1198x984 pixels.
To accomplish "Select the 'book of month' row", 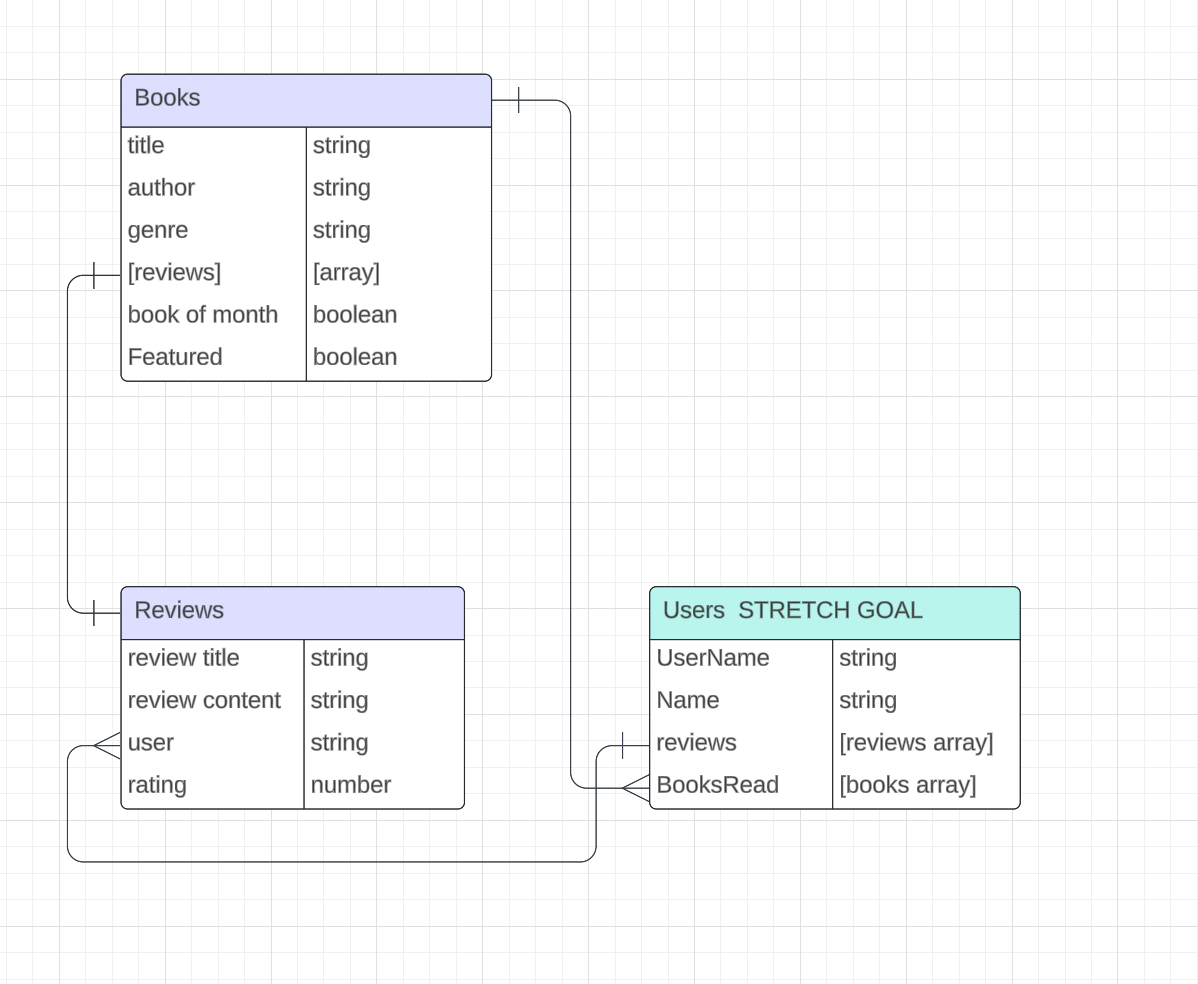I will tap(306, 314).
